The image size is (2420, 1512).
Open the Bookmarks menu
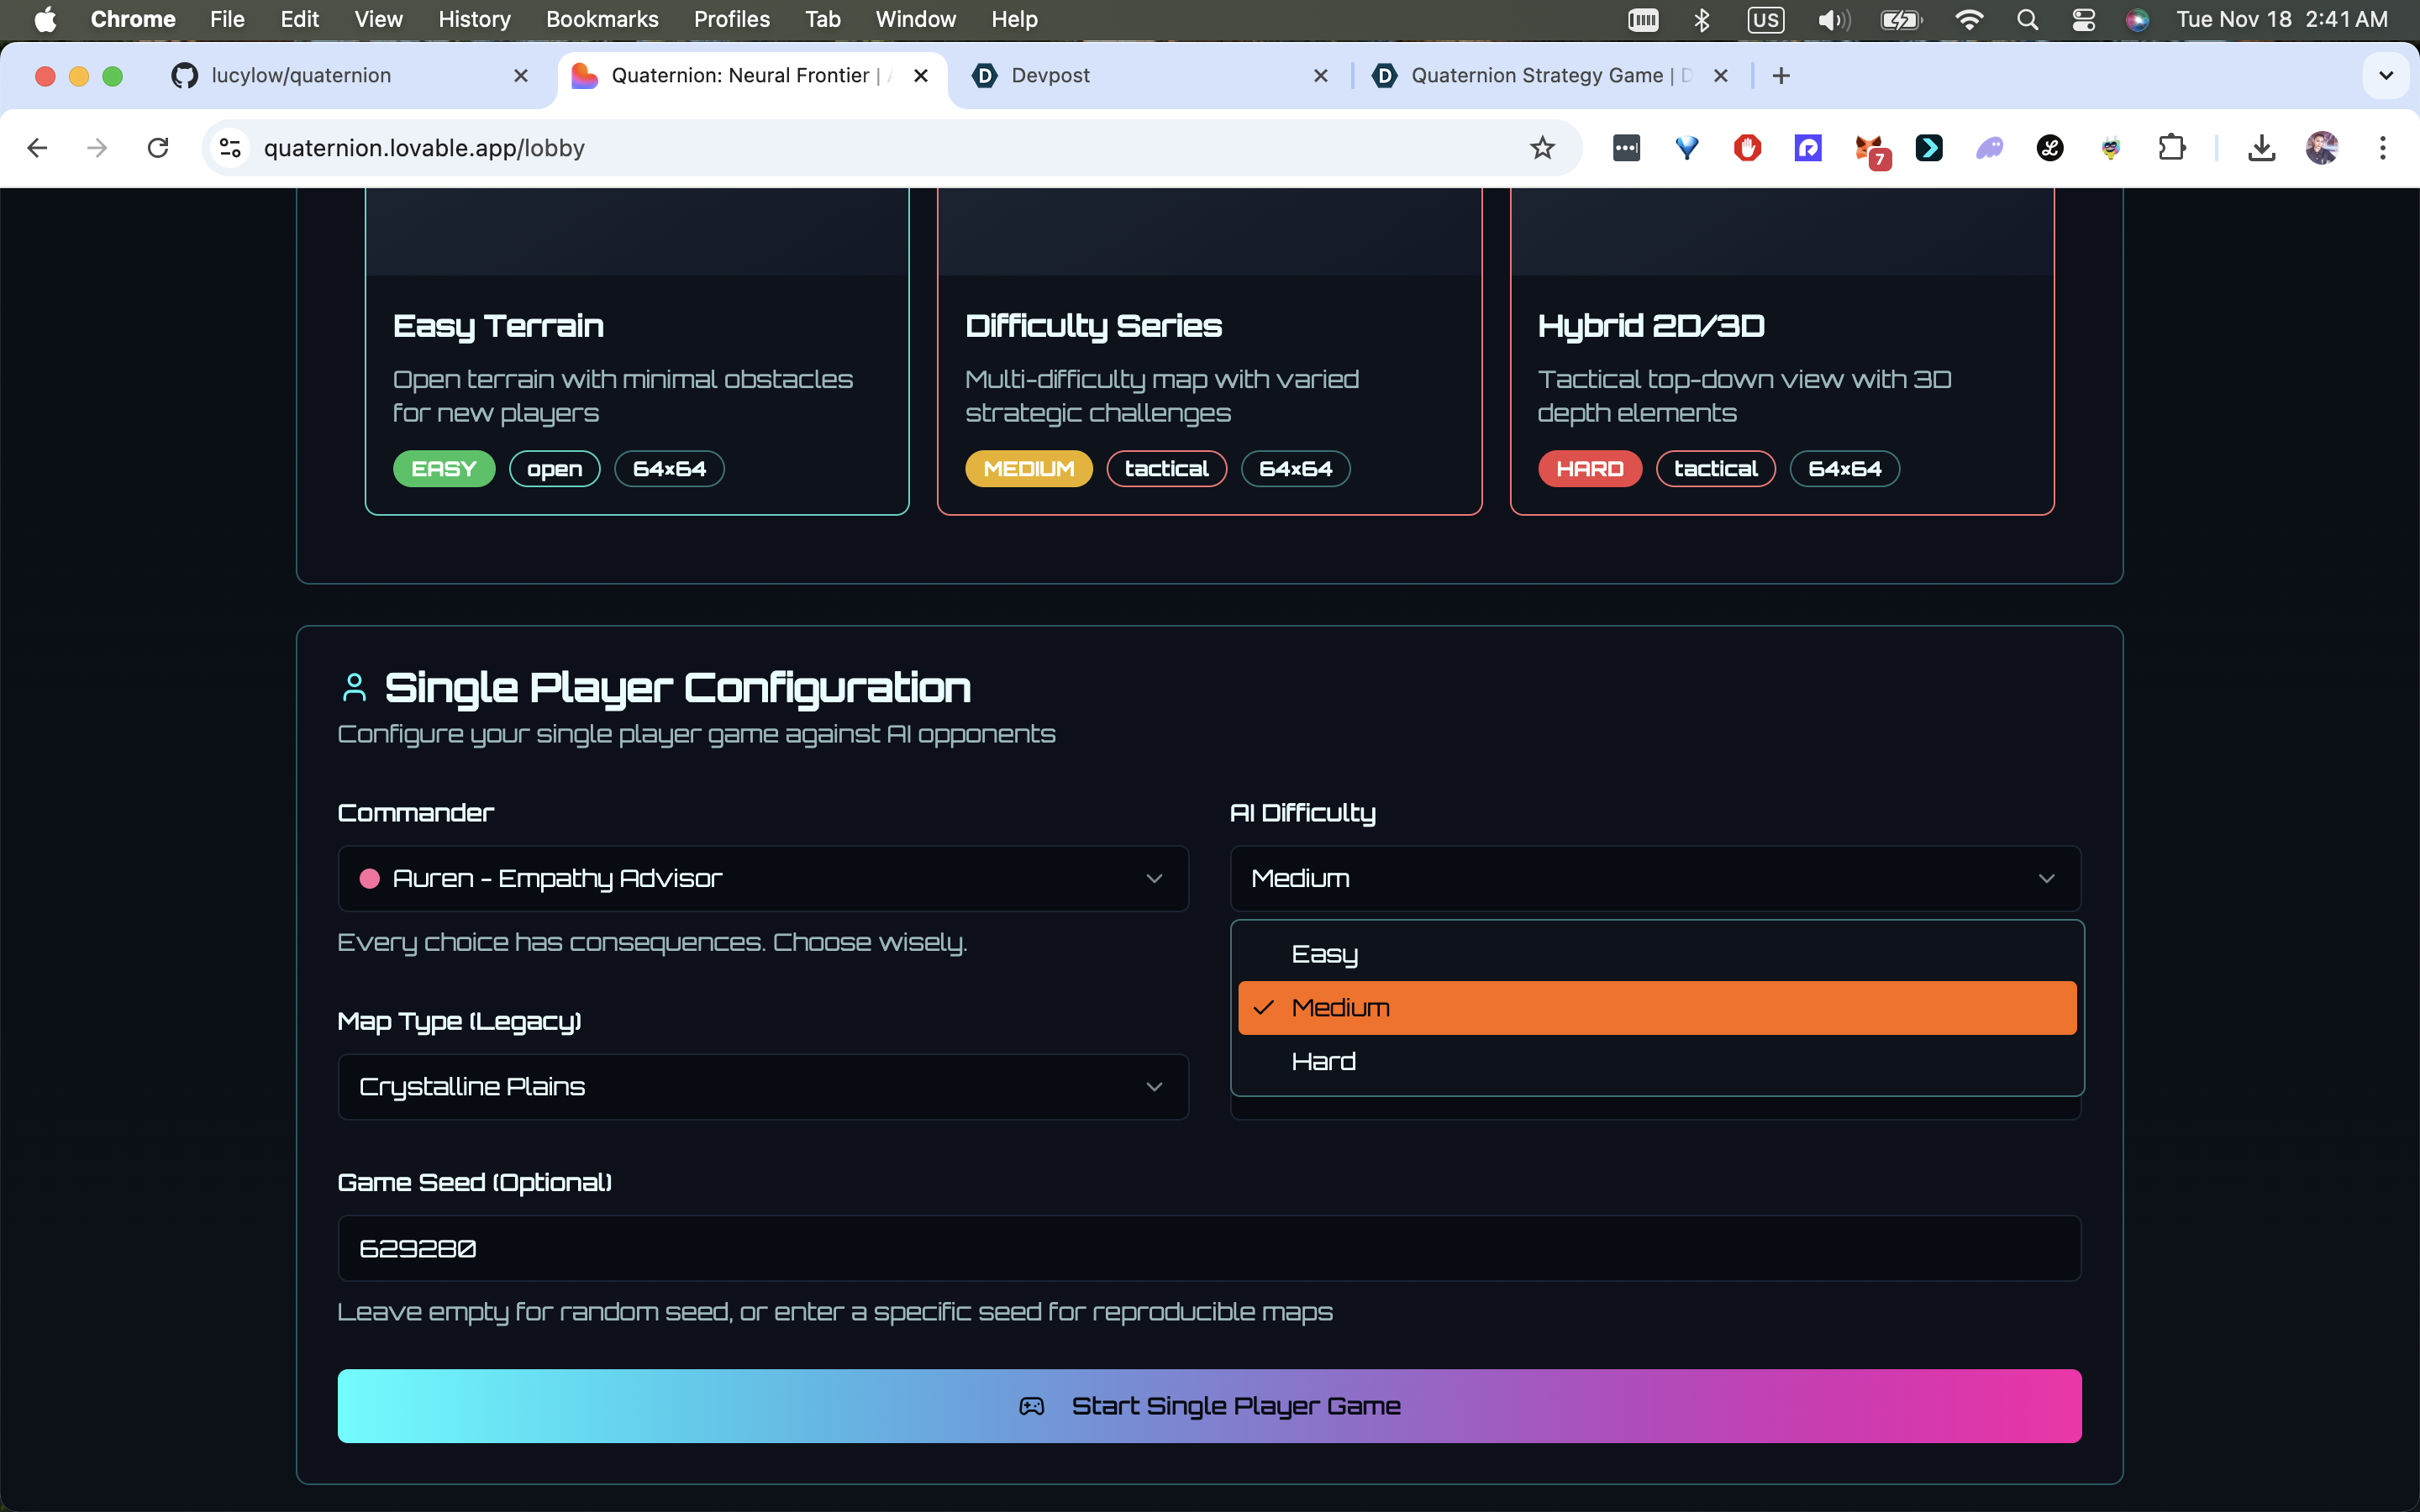point(601,19)
